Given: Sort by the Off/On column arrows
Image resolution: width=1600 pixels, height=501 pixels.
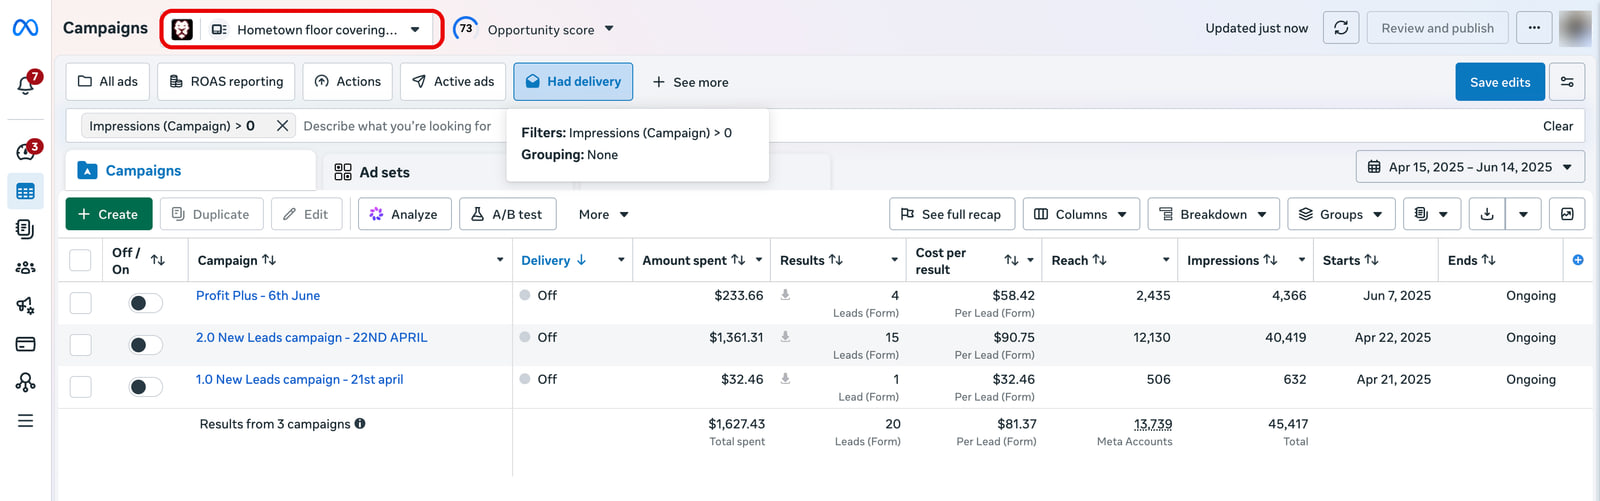Looking at the screenshot, I should pos(158,260).
